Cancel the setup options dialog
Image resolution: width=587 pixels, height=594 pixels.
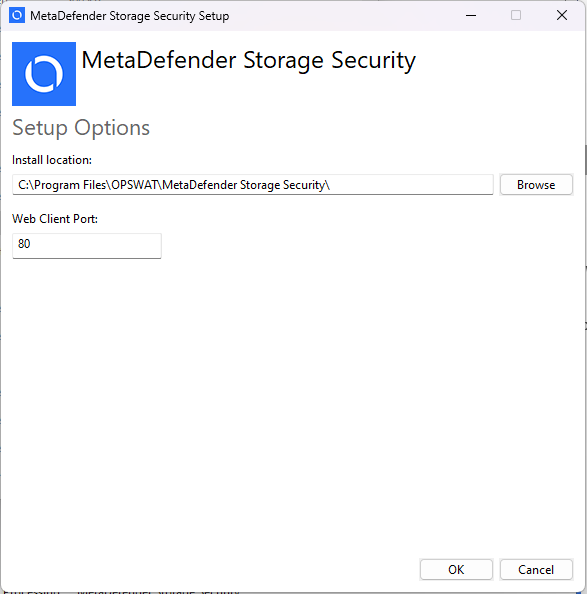coord(536,569)
